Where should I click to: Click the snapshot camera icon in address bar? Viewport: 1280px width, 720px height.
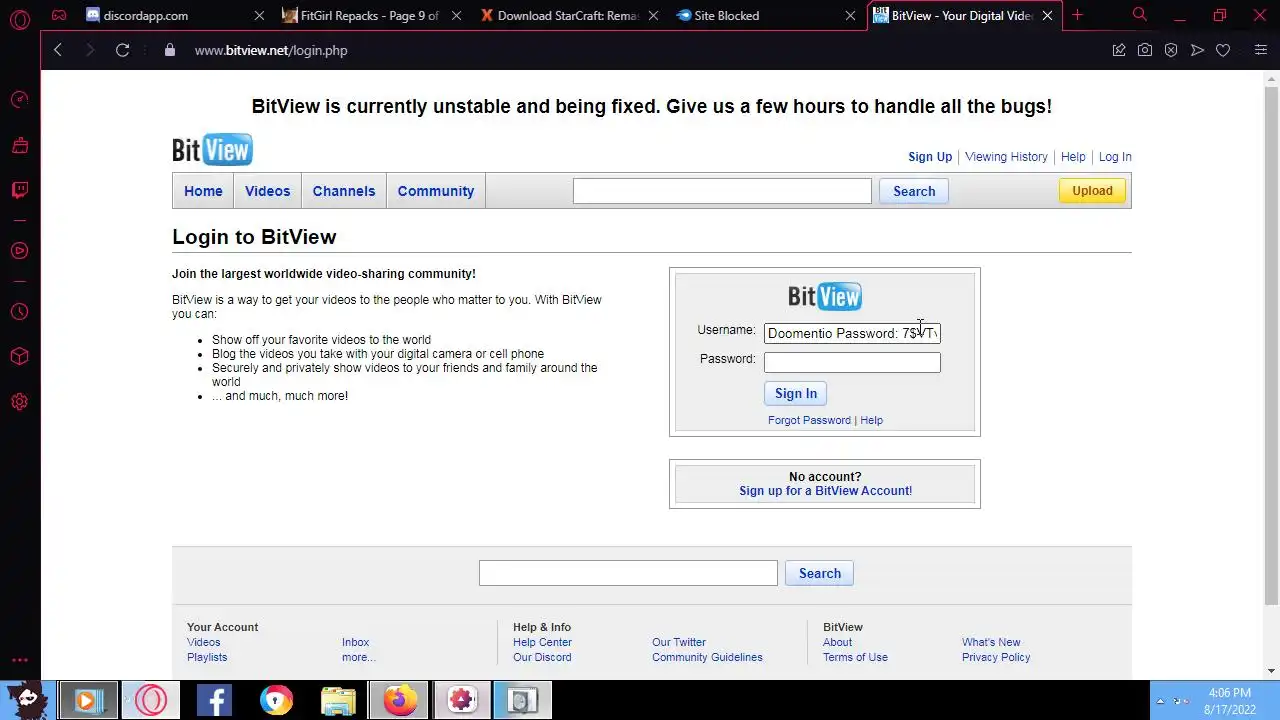[x=1145, y=50]
